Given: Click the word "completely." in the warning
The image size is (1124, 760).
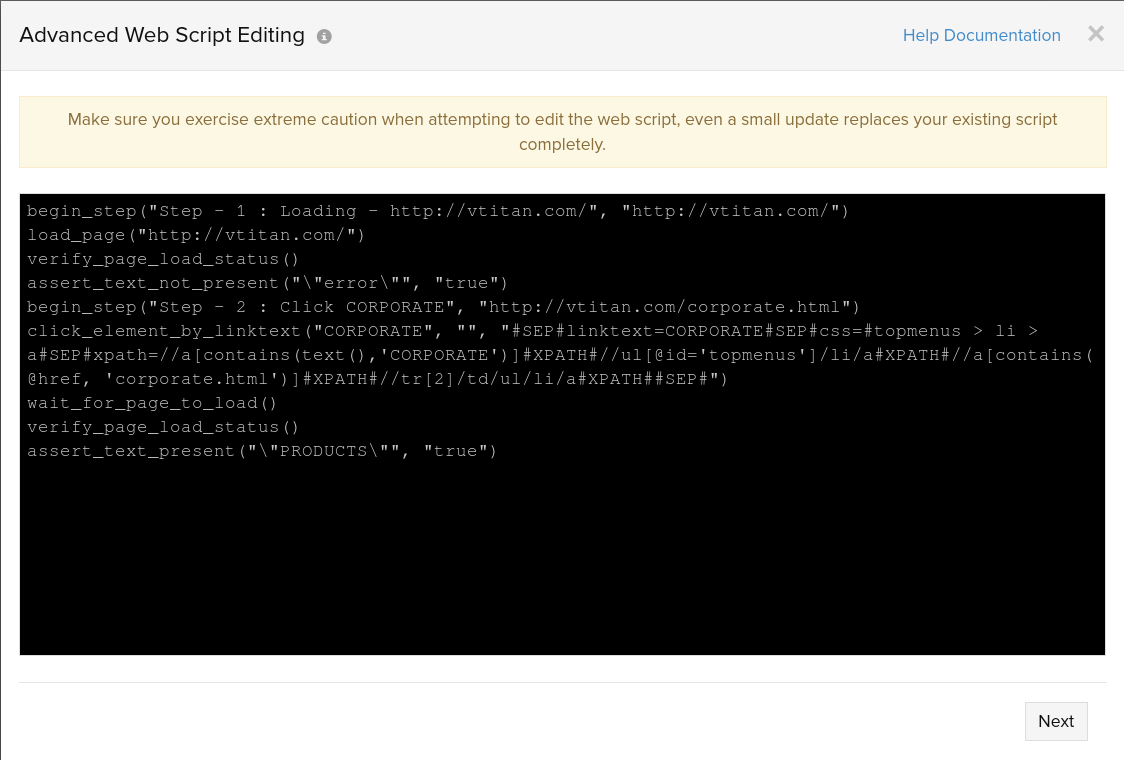Looking at the screenshot, I should [562, 144].
